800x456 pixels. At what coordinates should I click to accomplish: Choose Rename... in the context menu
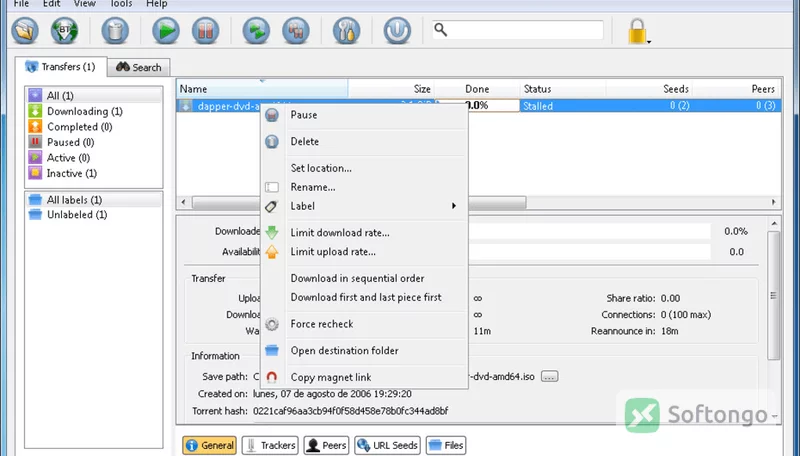[x=364, y=187]
